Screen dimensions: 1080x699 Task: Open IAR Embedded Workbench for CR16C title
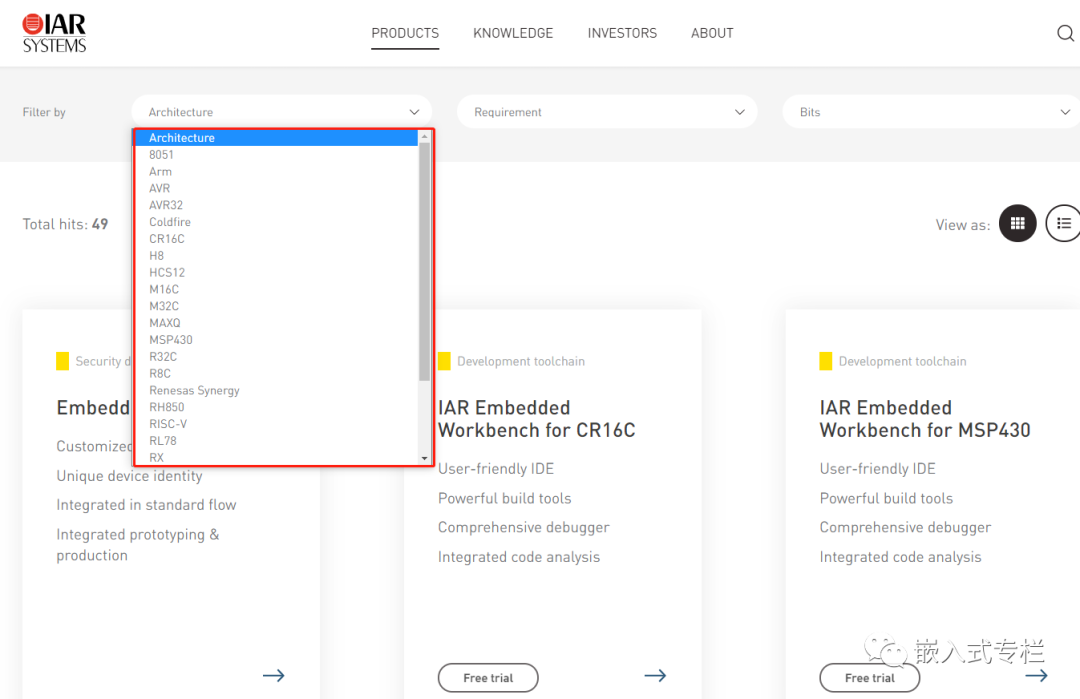point(537,419)
